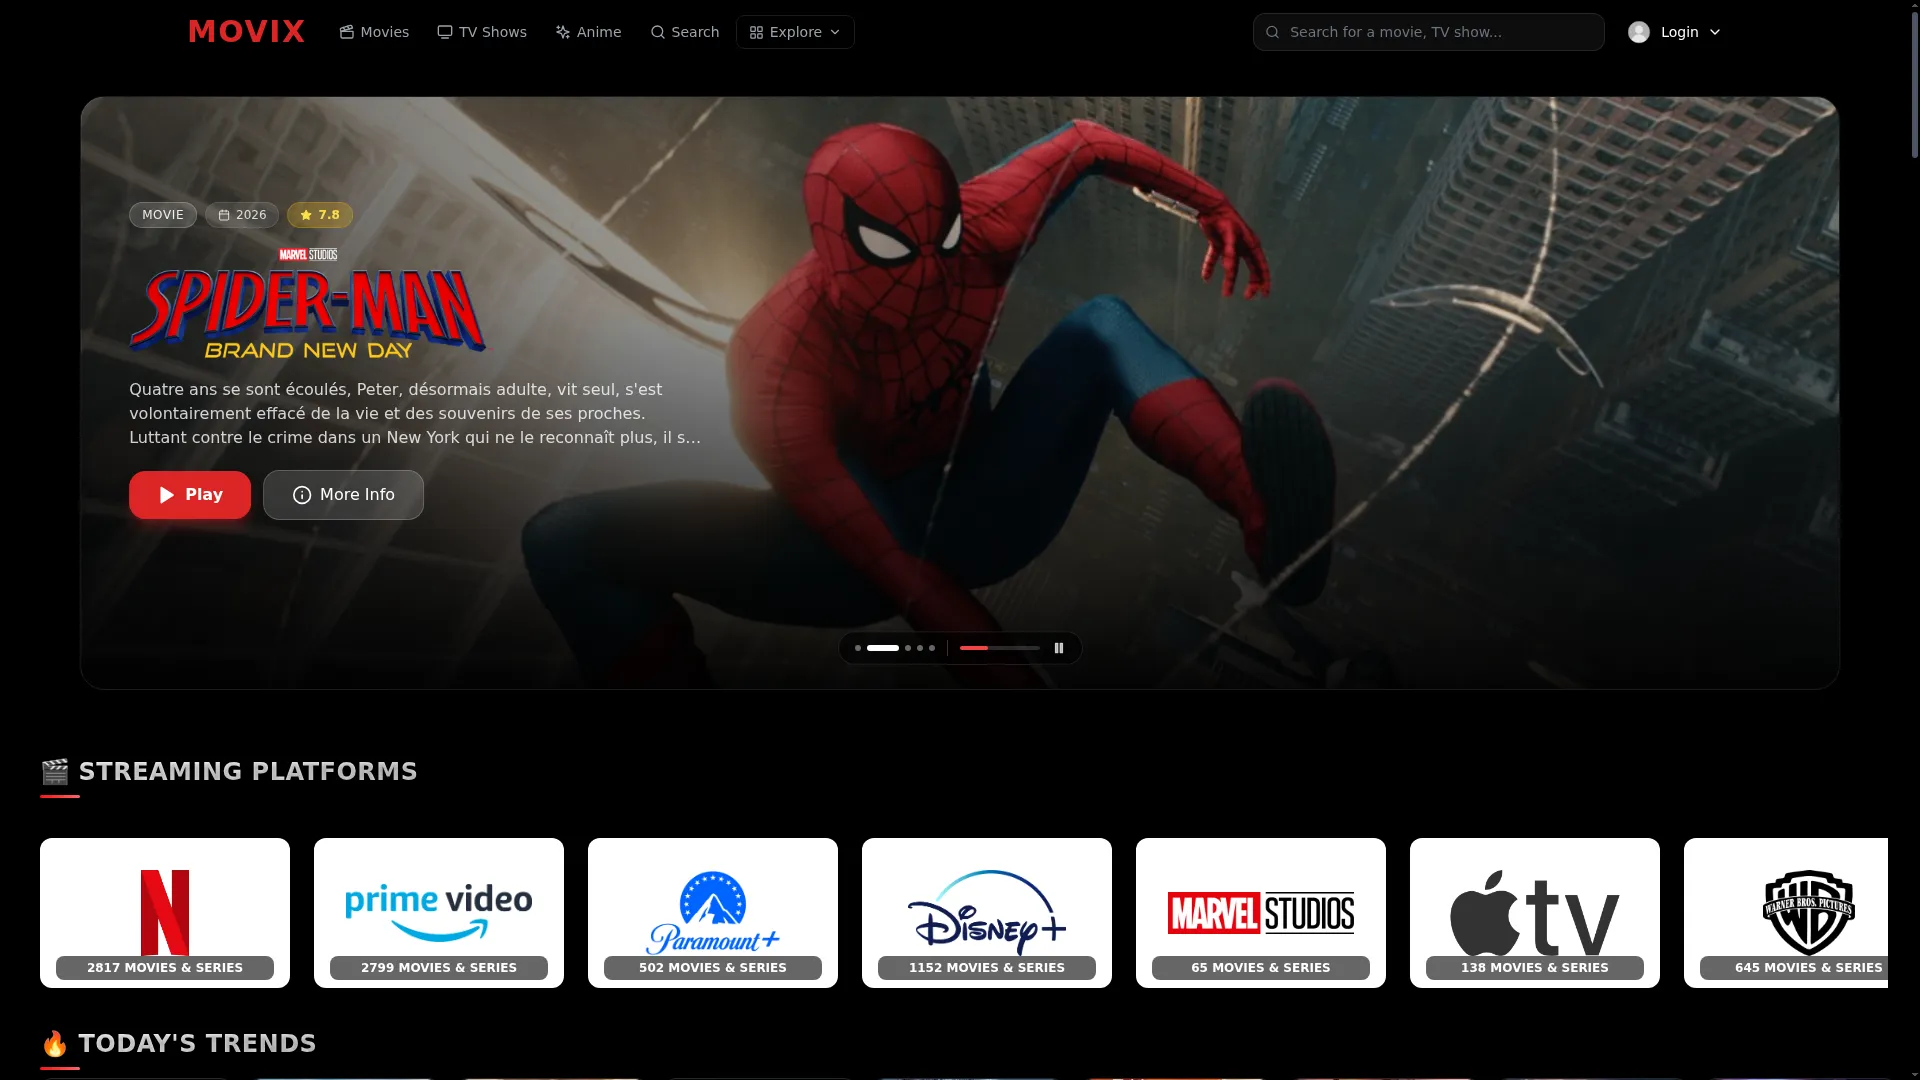Open More Info for Spider-Man
Image resolution: width=1920 pixels, height=1080 pixels.
pos(343,495)
